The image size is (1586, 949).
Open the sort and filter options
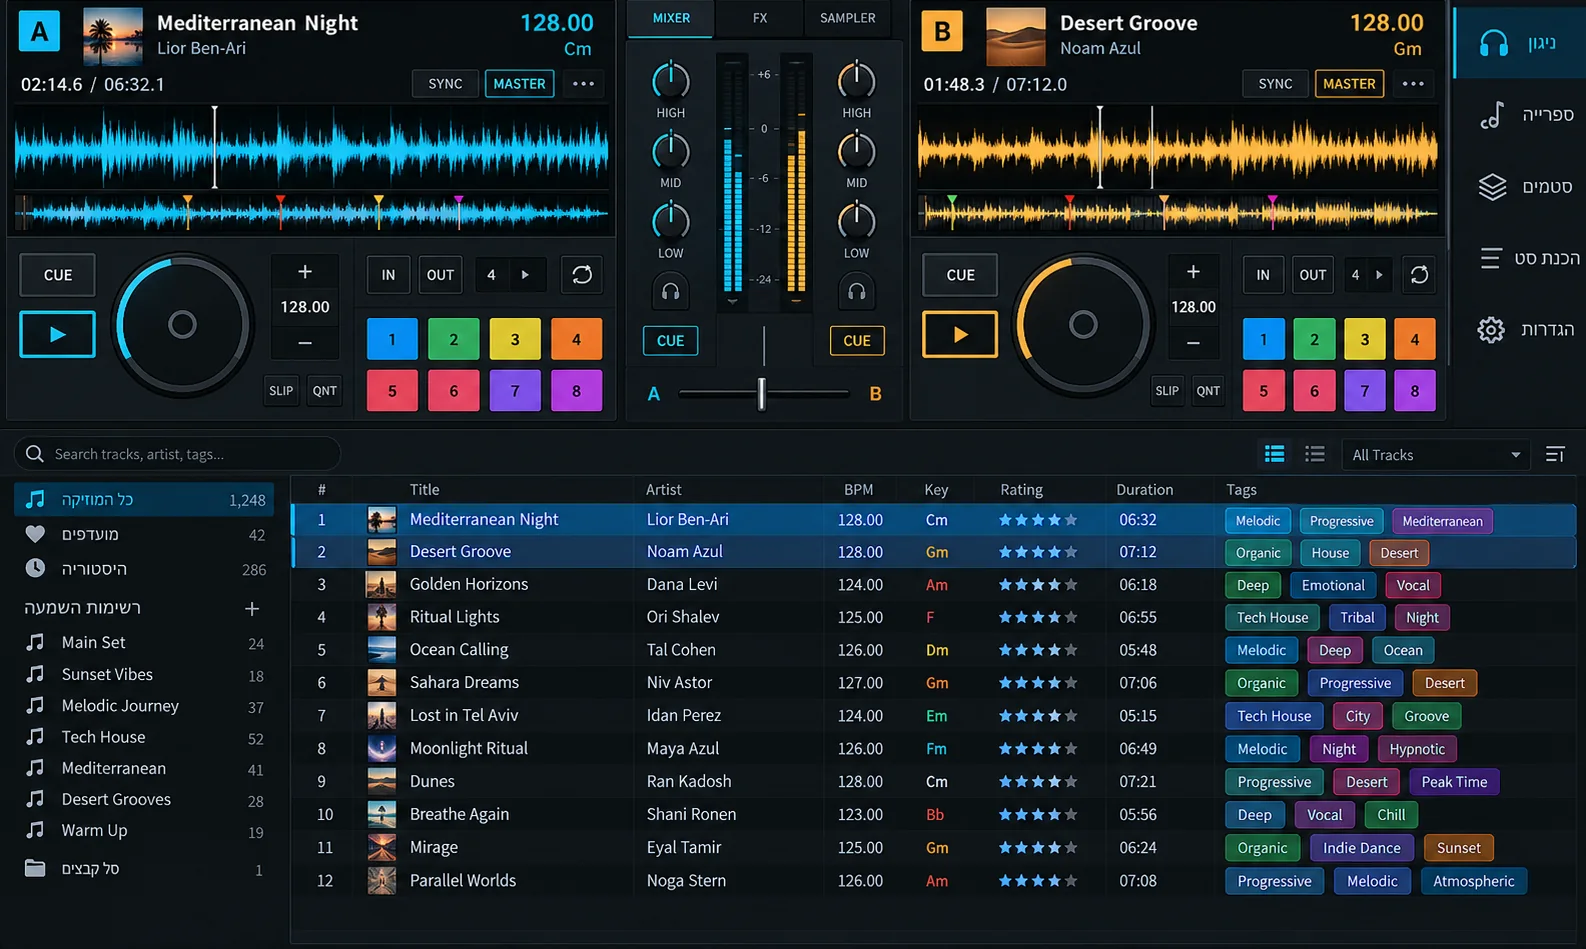[x=1555, y=455]
